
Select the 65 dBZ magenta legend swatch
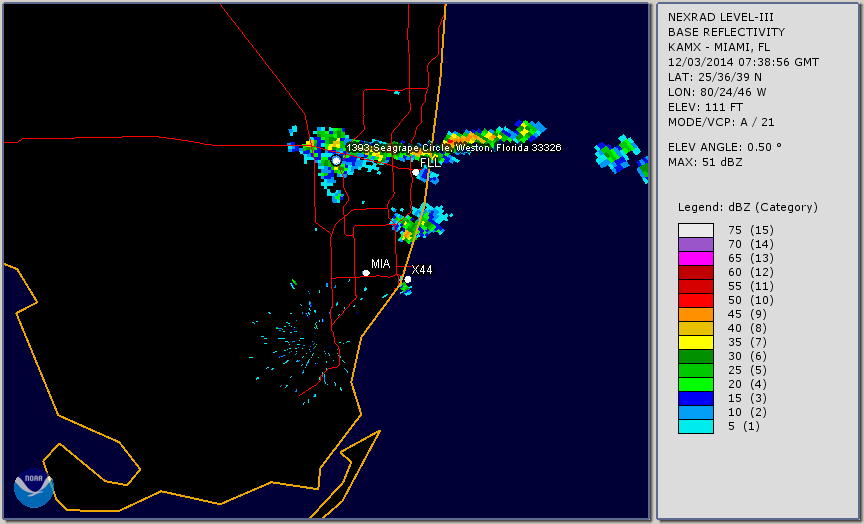(696, 258)
